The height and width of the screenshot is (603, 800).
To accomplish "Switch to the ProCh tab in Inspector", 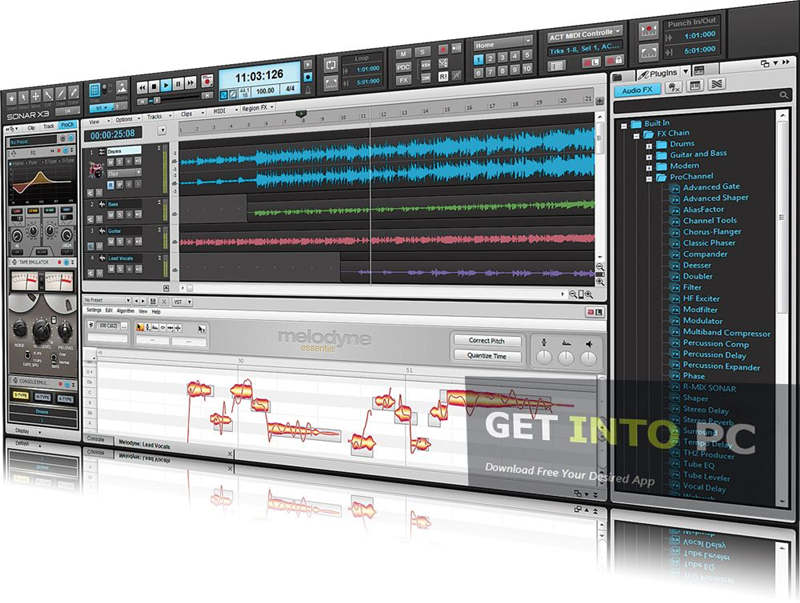I will pos(67,125).
